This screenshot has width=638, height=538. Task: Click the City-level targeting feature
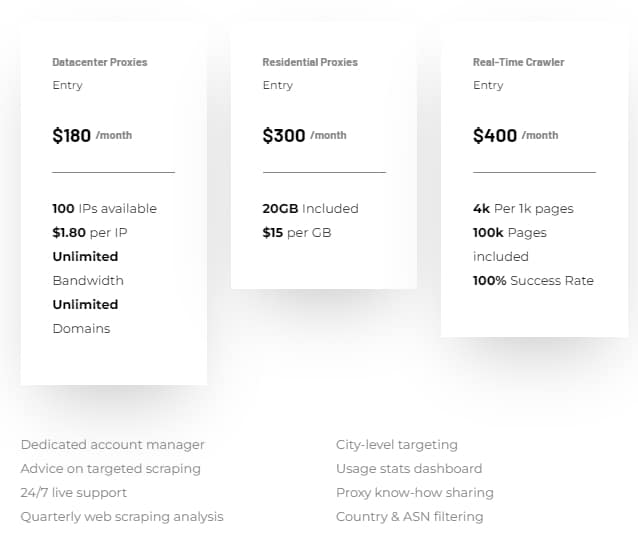pos(397,445)
